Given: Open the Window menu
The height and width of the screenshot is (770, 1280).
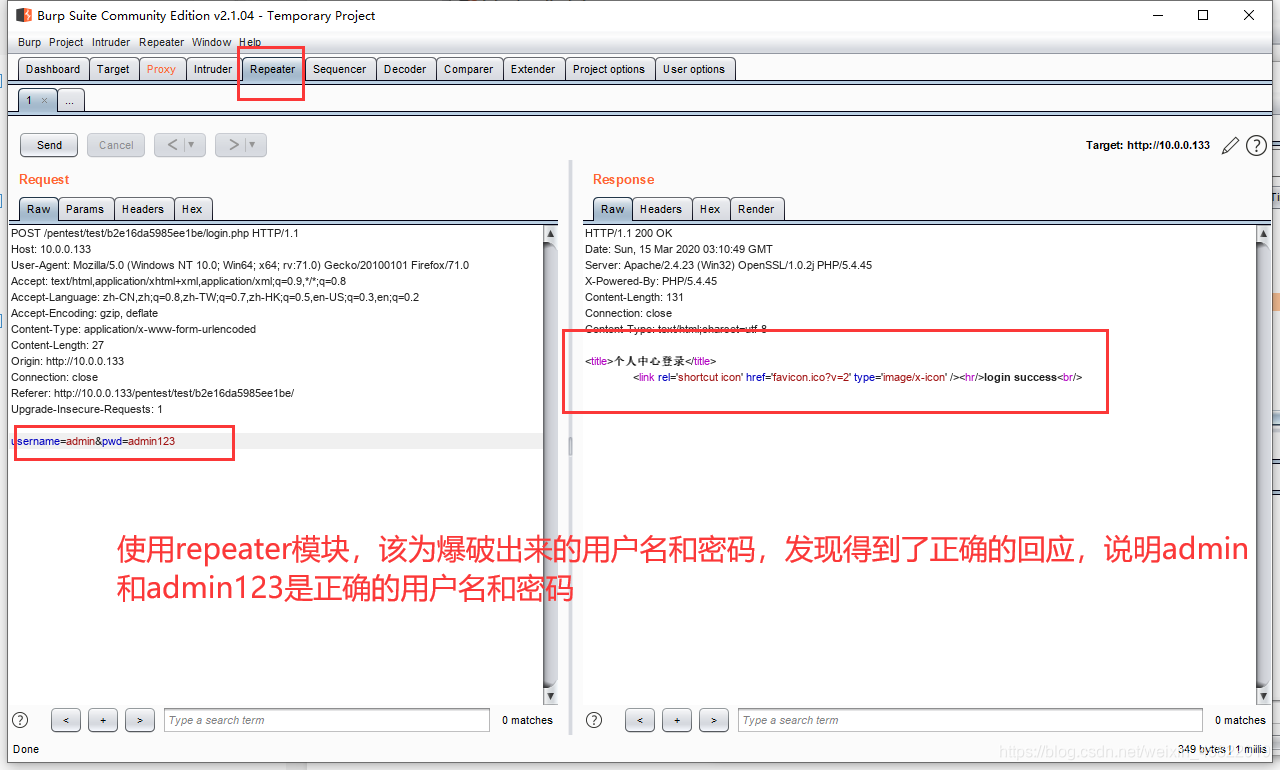Looking at the screenshot, I should click(211, 42).
